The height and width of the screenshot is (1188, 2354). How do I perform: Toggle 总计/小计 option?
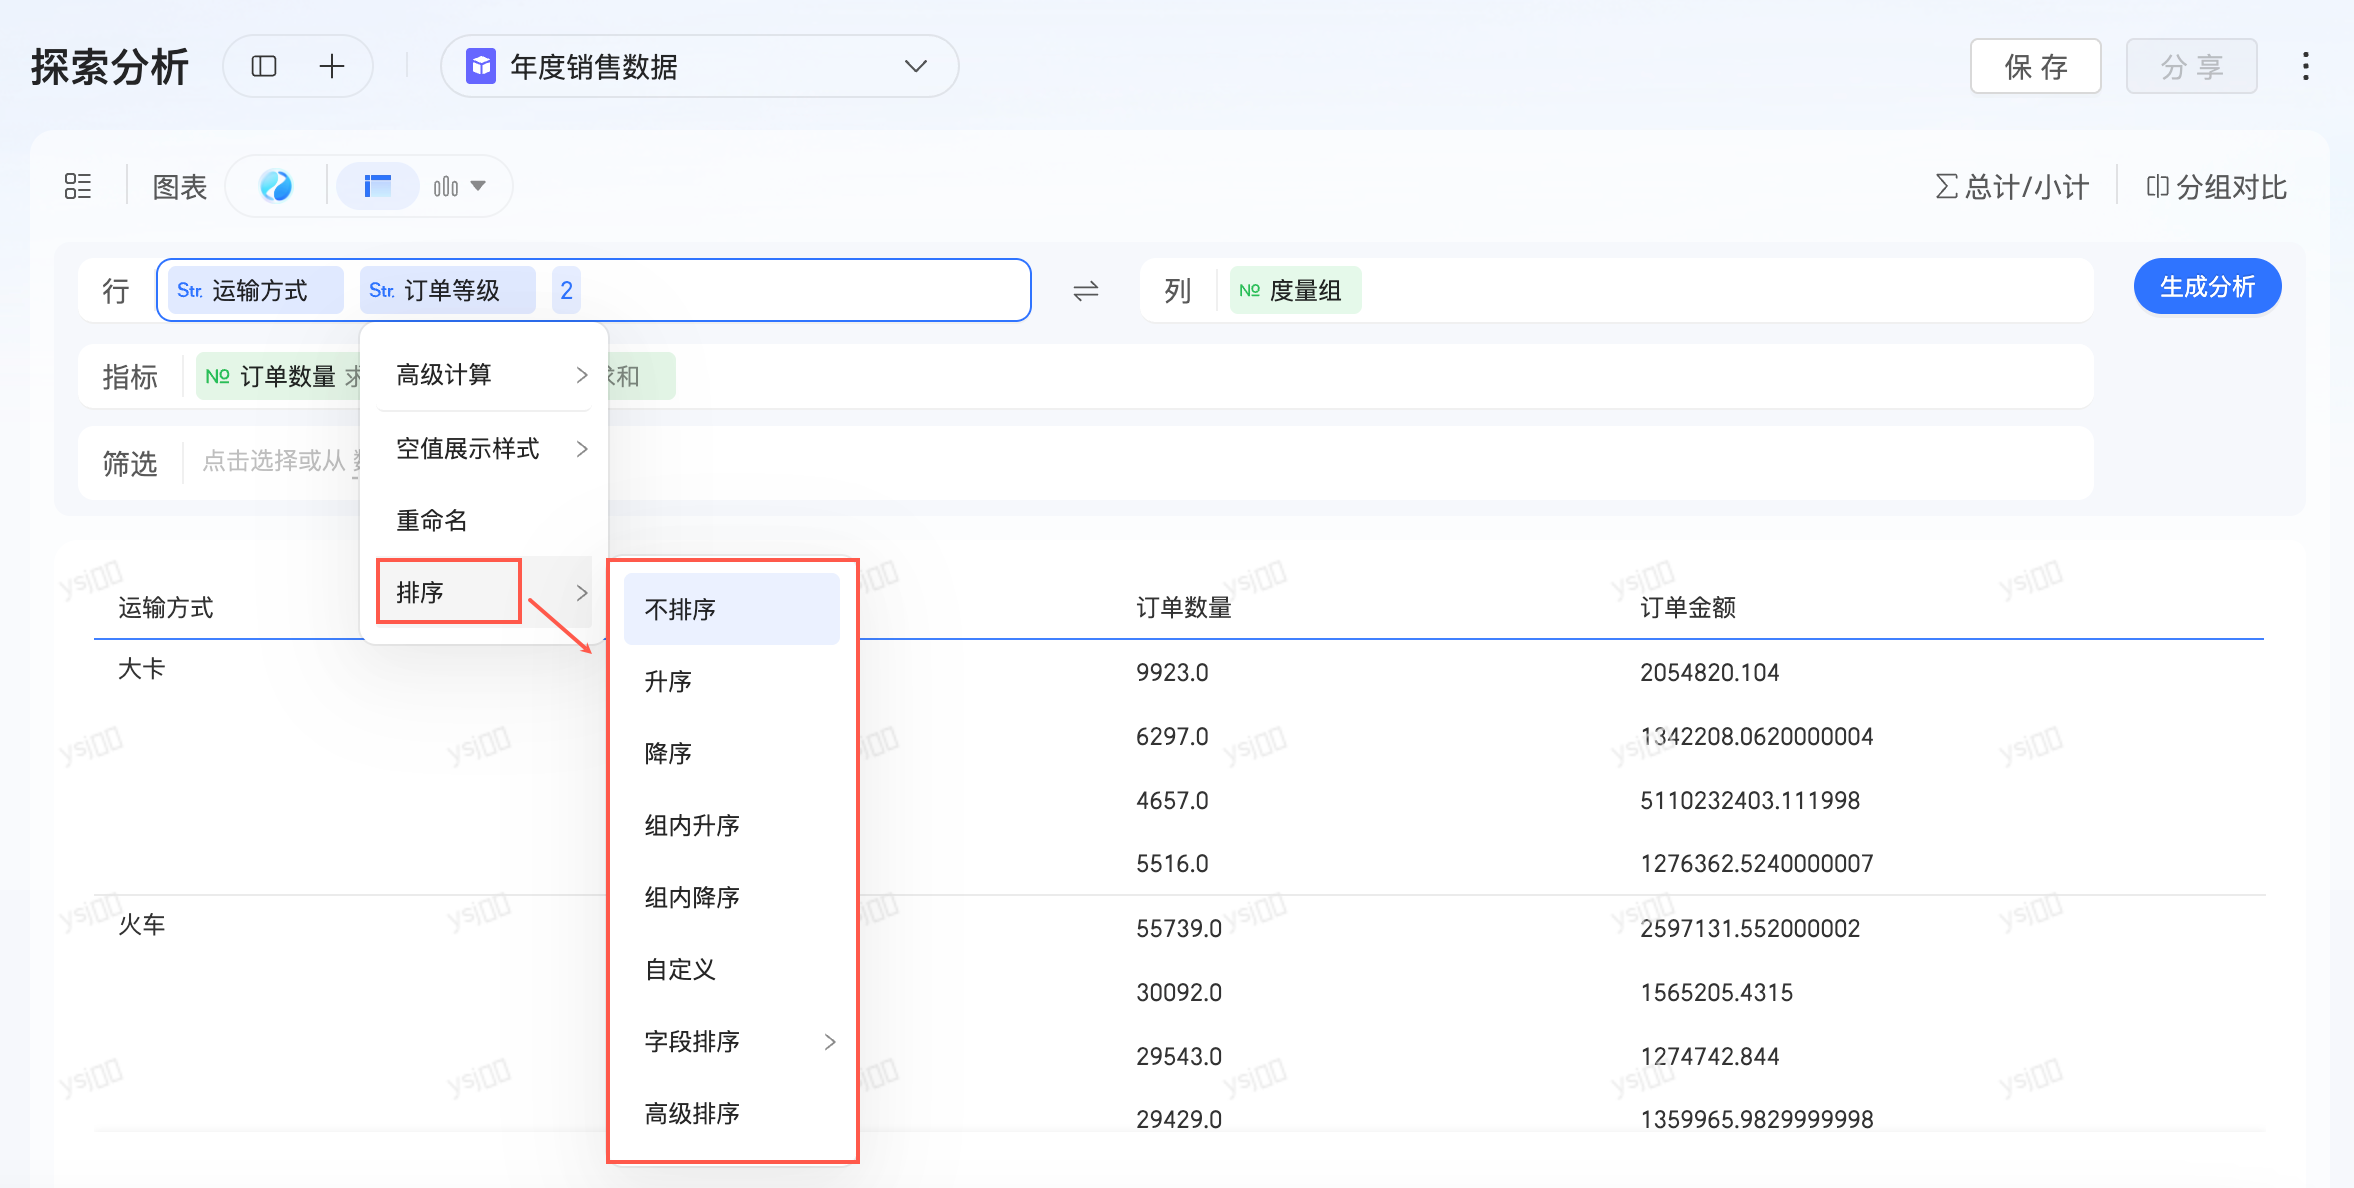click(x=2012, y=187)
